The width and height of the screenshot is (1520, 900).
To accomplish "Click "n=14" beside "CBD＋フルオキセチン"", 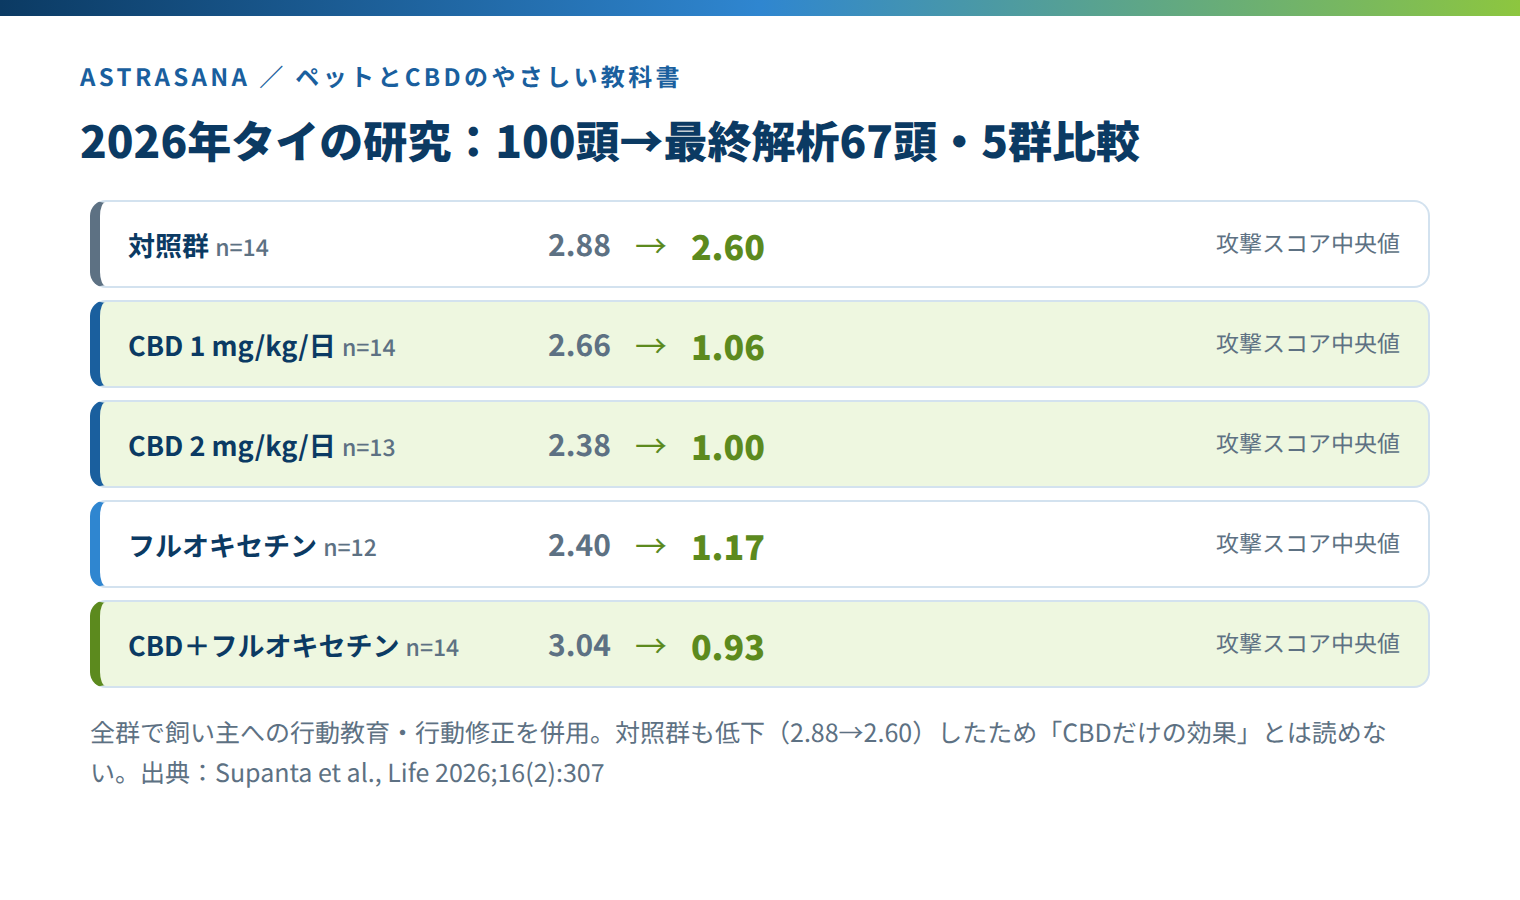I will pyautogui.click(x=432, y=648).
